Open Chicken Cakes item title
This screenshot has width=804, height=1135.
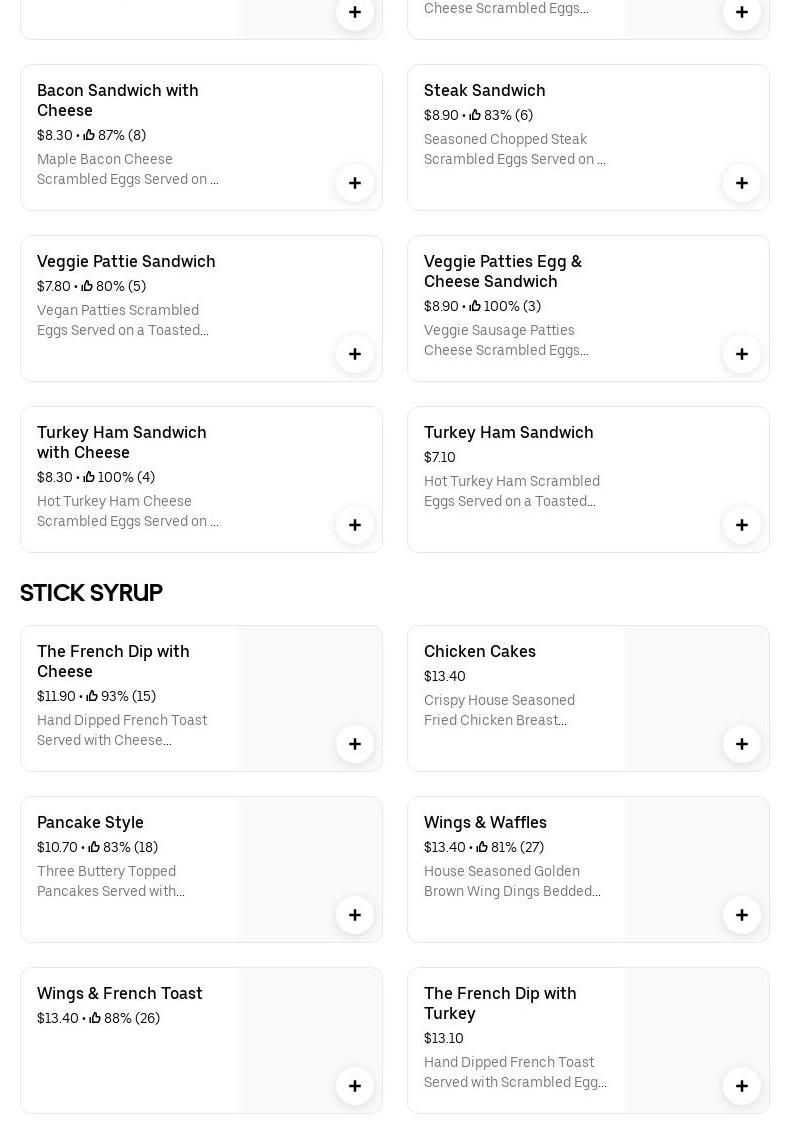(x=479, y=651)
